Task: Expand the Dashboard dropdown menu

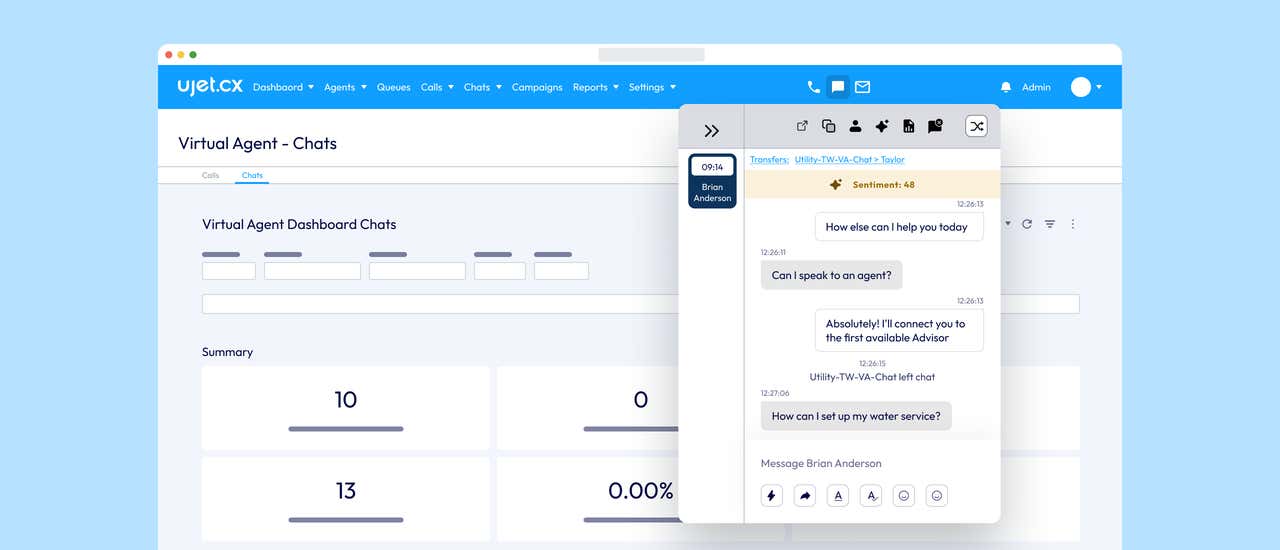Action: coord(283,87)
